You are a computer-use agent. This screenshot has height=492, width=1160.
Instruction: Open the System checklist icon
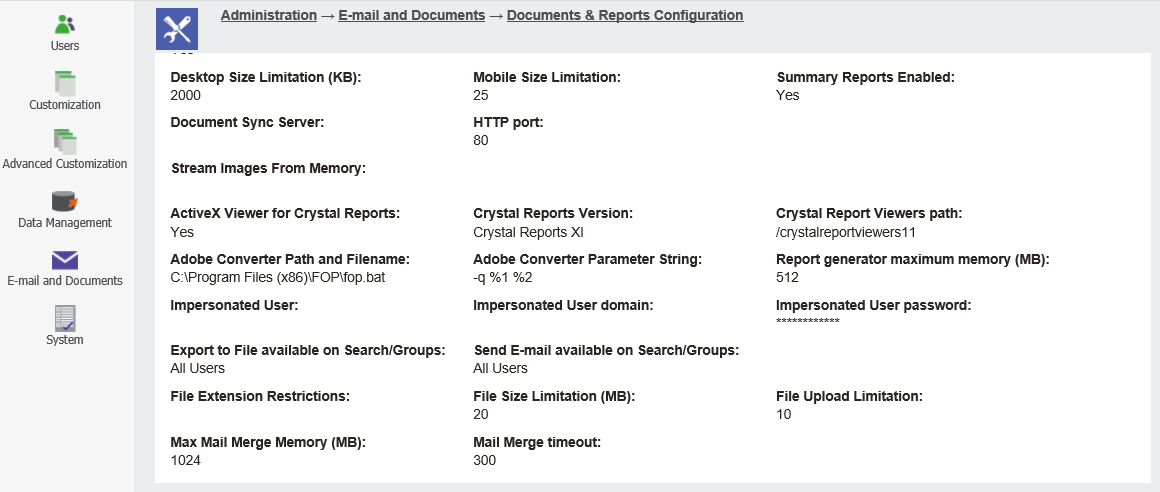(x=65, y=318)
